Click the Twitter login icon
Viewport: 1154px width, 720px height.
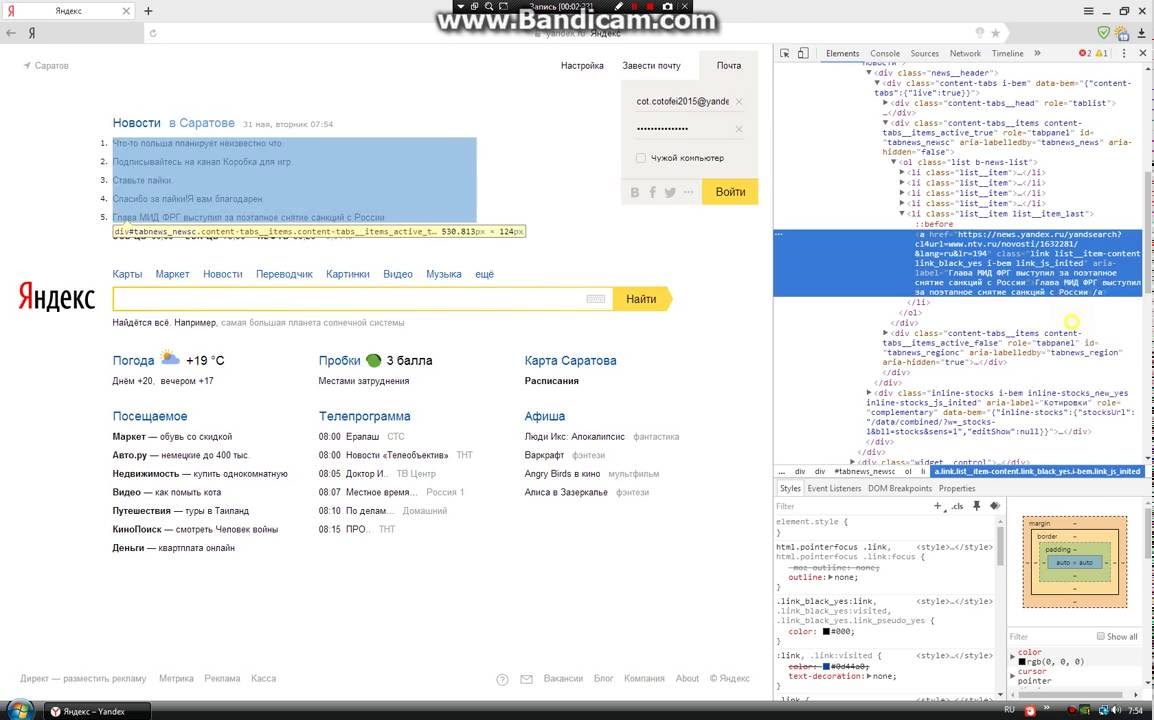click(x=670, y=192)
